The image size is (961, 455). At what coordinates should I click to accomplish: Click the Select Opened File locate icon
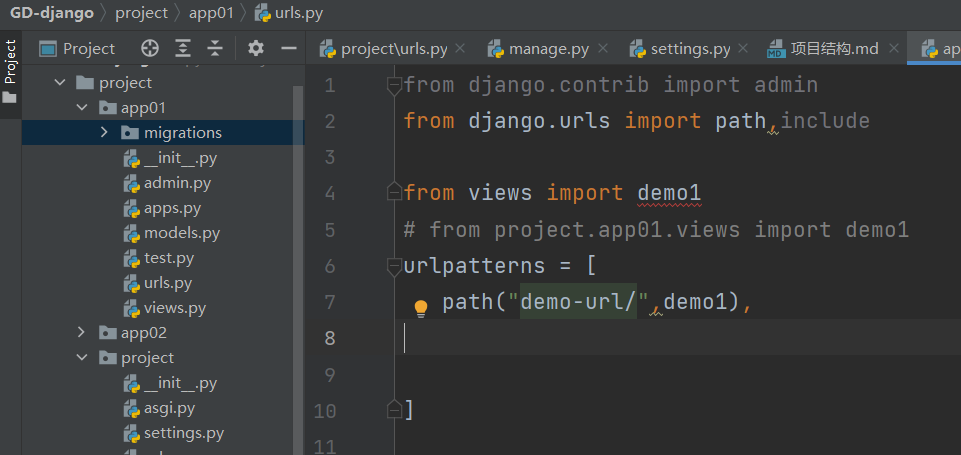pyautogui.click(x=150, y=48)
